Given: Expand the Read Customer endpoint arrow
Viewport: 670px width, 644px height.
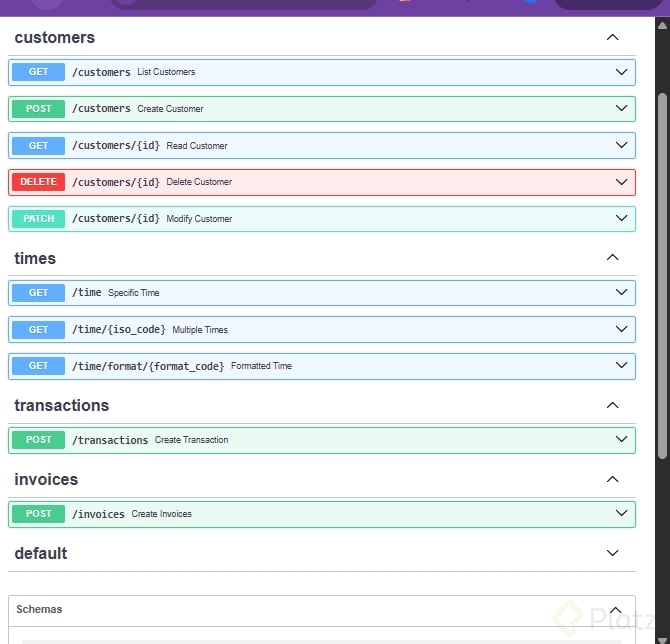Looking at the screenshot, I should click(x=621, y=146).
